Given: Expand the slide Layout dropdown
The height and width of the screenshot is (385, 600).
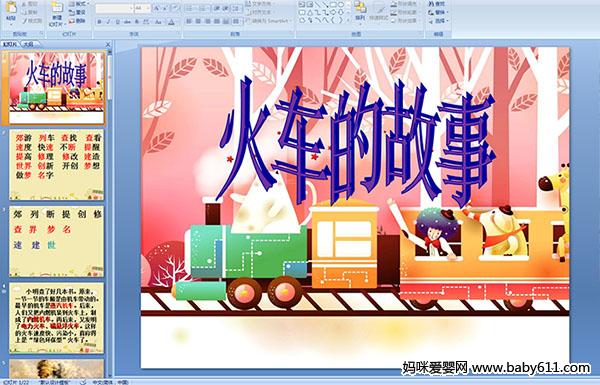Looking at the screenshot, I should 78,4.
